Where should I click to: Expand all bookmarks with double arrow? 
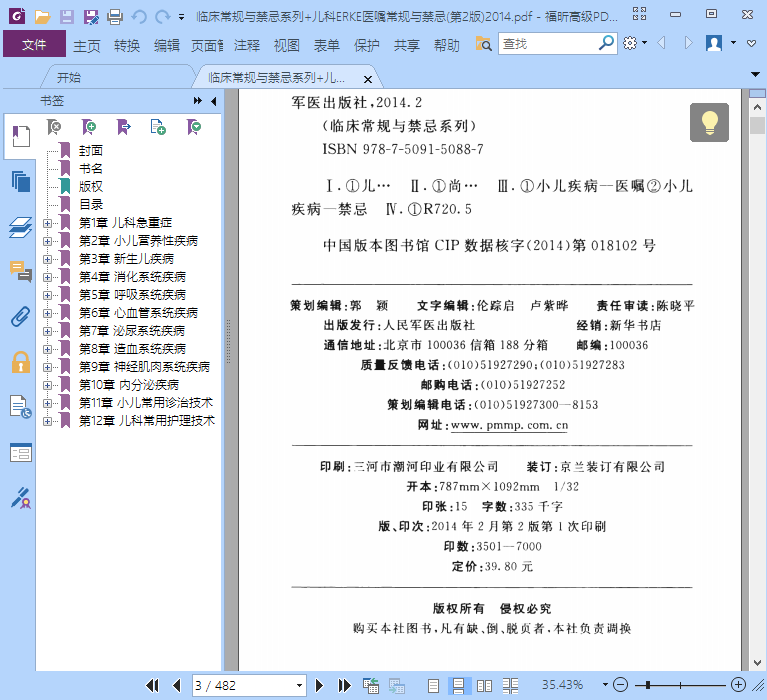pos(198,101)
